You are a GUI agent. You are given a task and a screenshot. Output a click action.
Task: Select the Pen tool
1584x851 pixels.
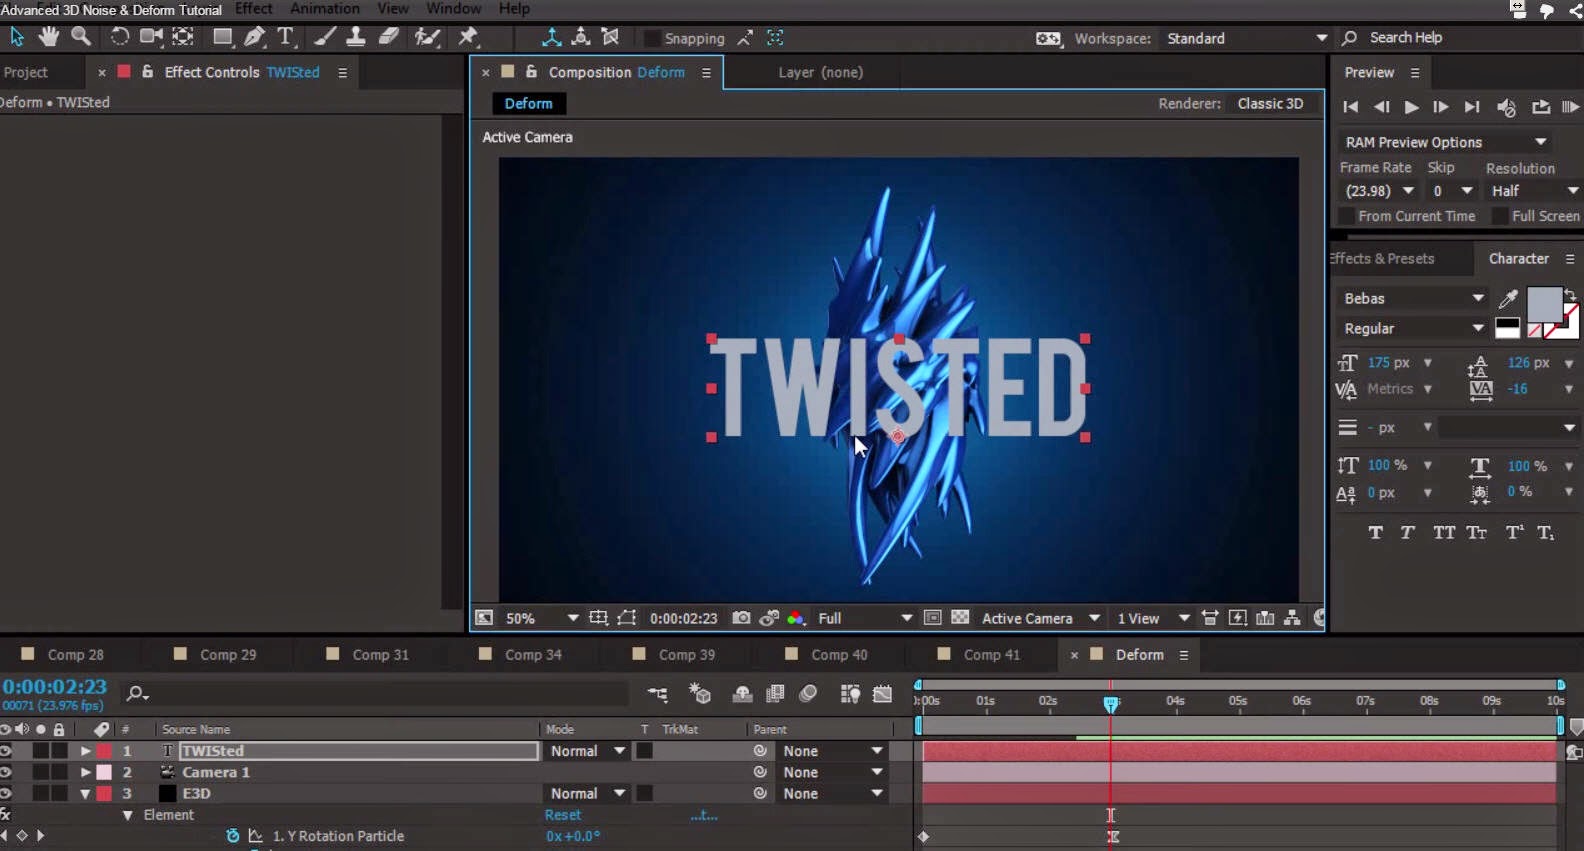[x=255, y=37]
